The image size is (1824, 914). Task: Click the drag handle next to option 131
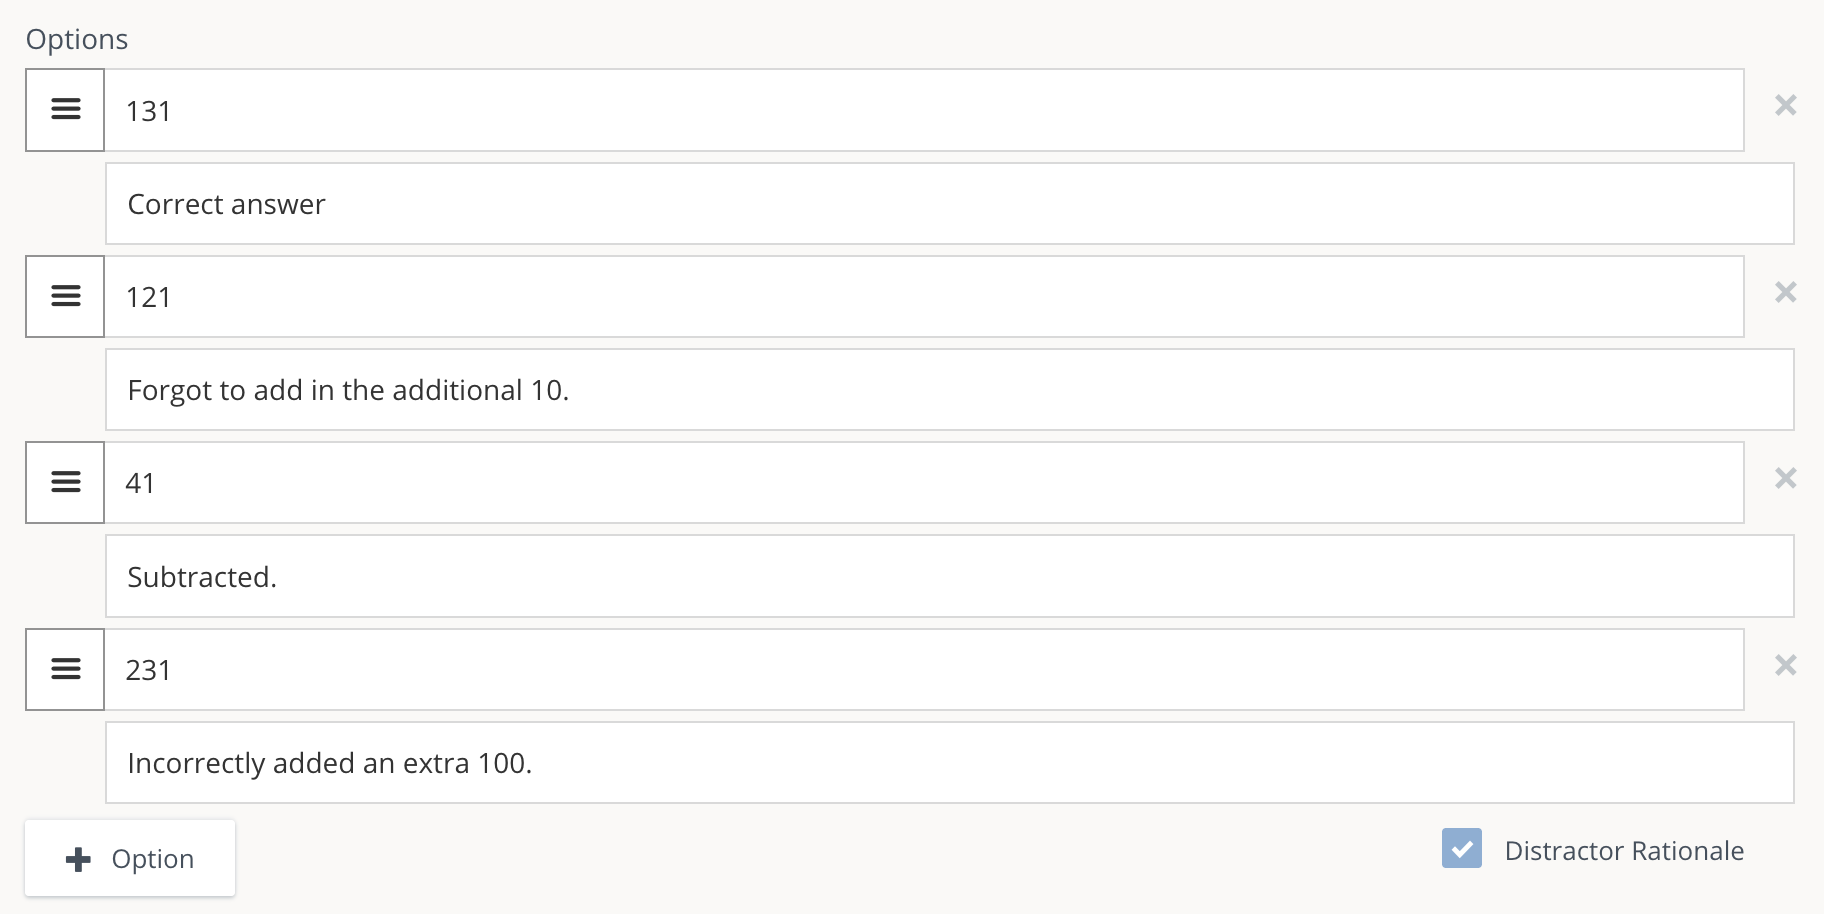tap(64, 110)
